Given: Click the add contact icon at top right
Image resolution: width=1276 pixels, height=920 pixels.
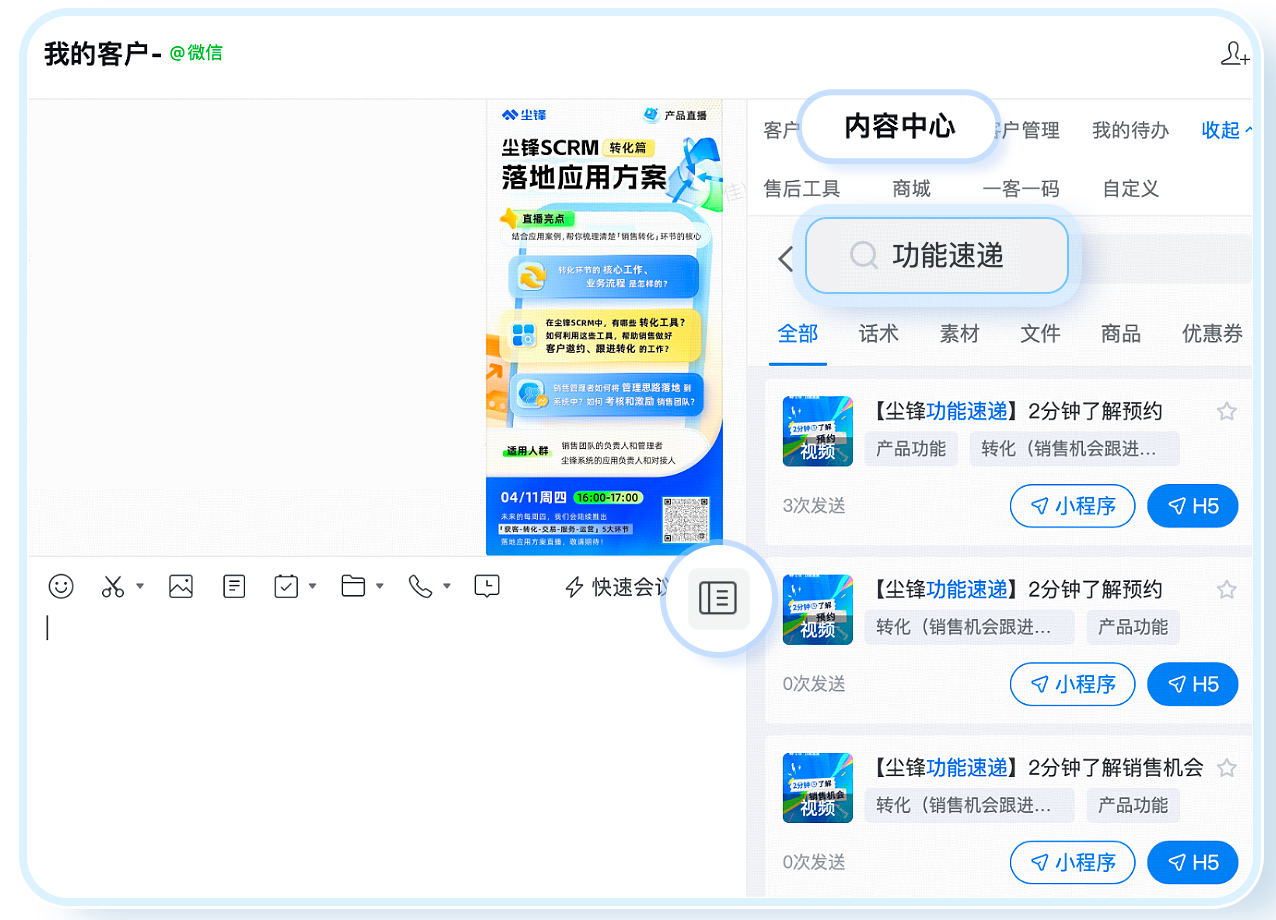Looking at the screenshot, I should pyautogui.click(x=1235, y=54).
